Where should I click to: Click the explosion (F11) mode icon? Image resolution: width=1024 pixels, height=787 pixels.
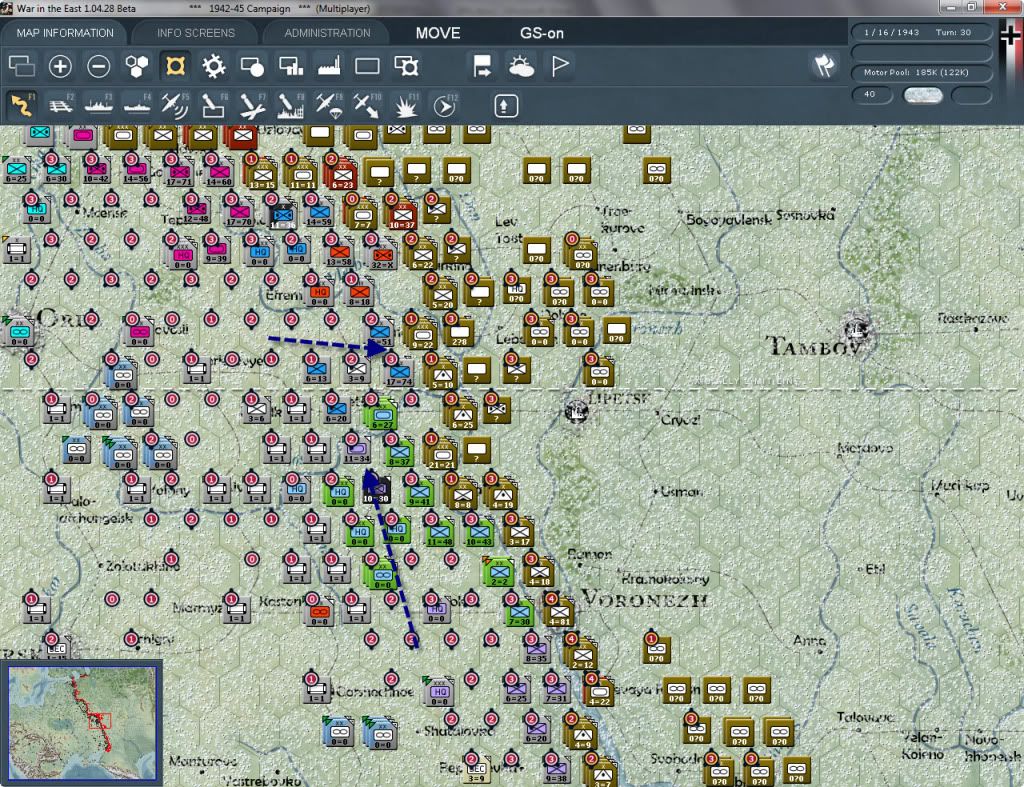coord(406,105)
